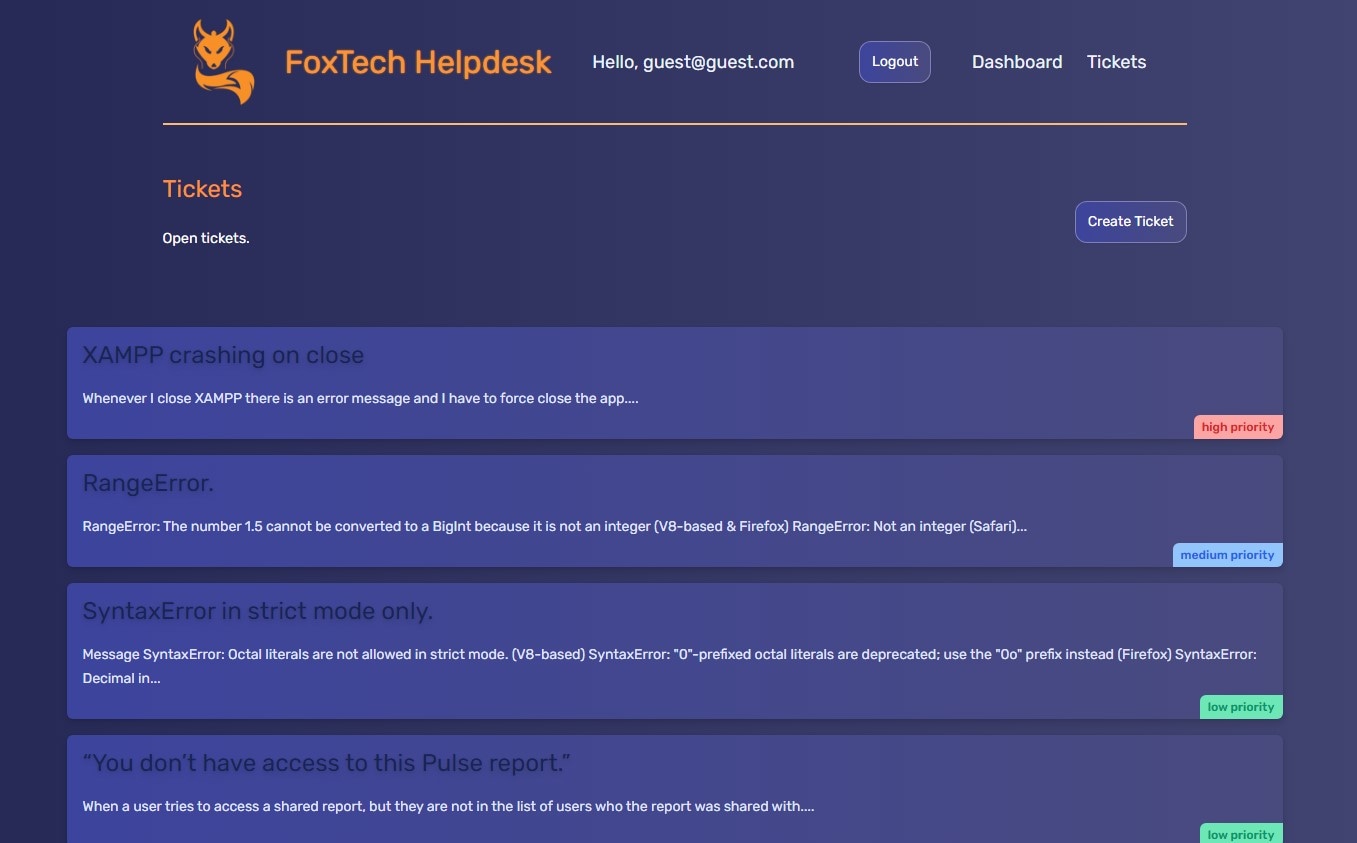
Task: Create a new ticket with Create Ticket
Action: (x=1130, y=222)
